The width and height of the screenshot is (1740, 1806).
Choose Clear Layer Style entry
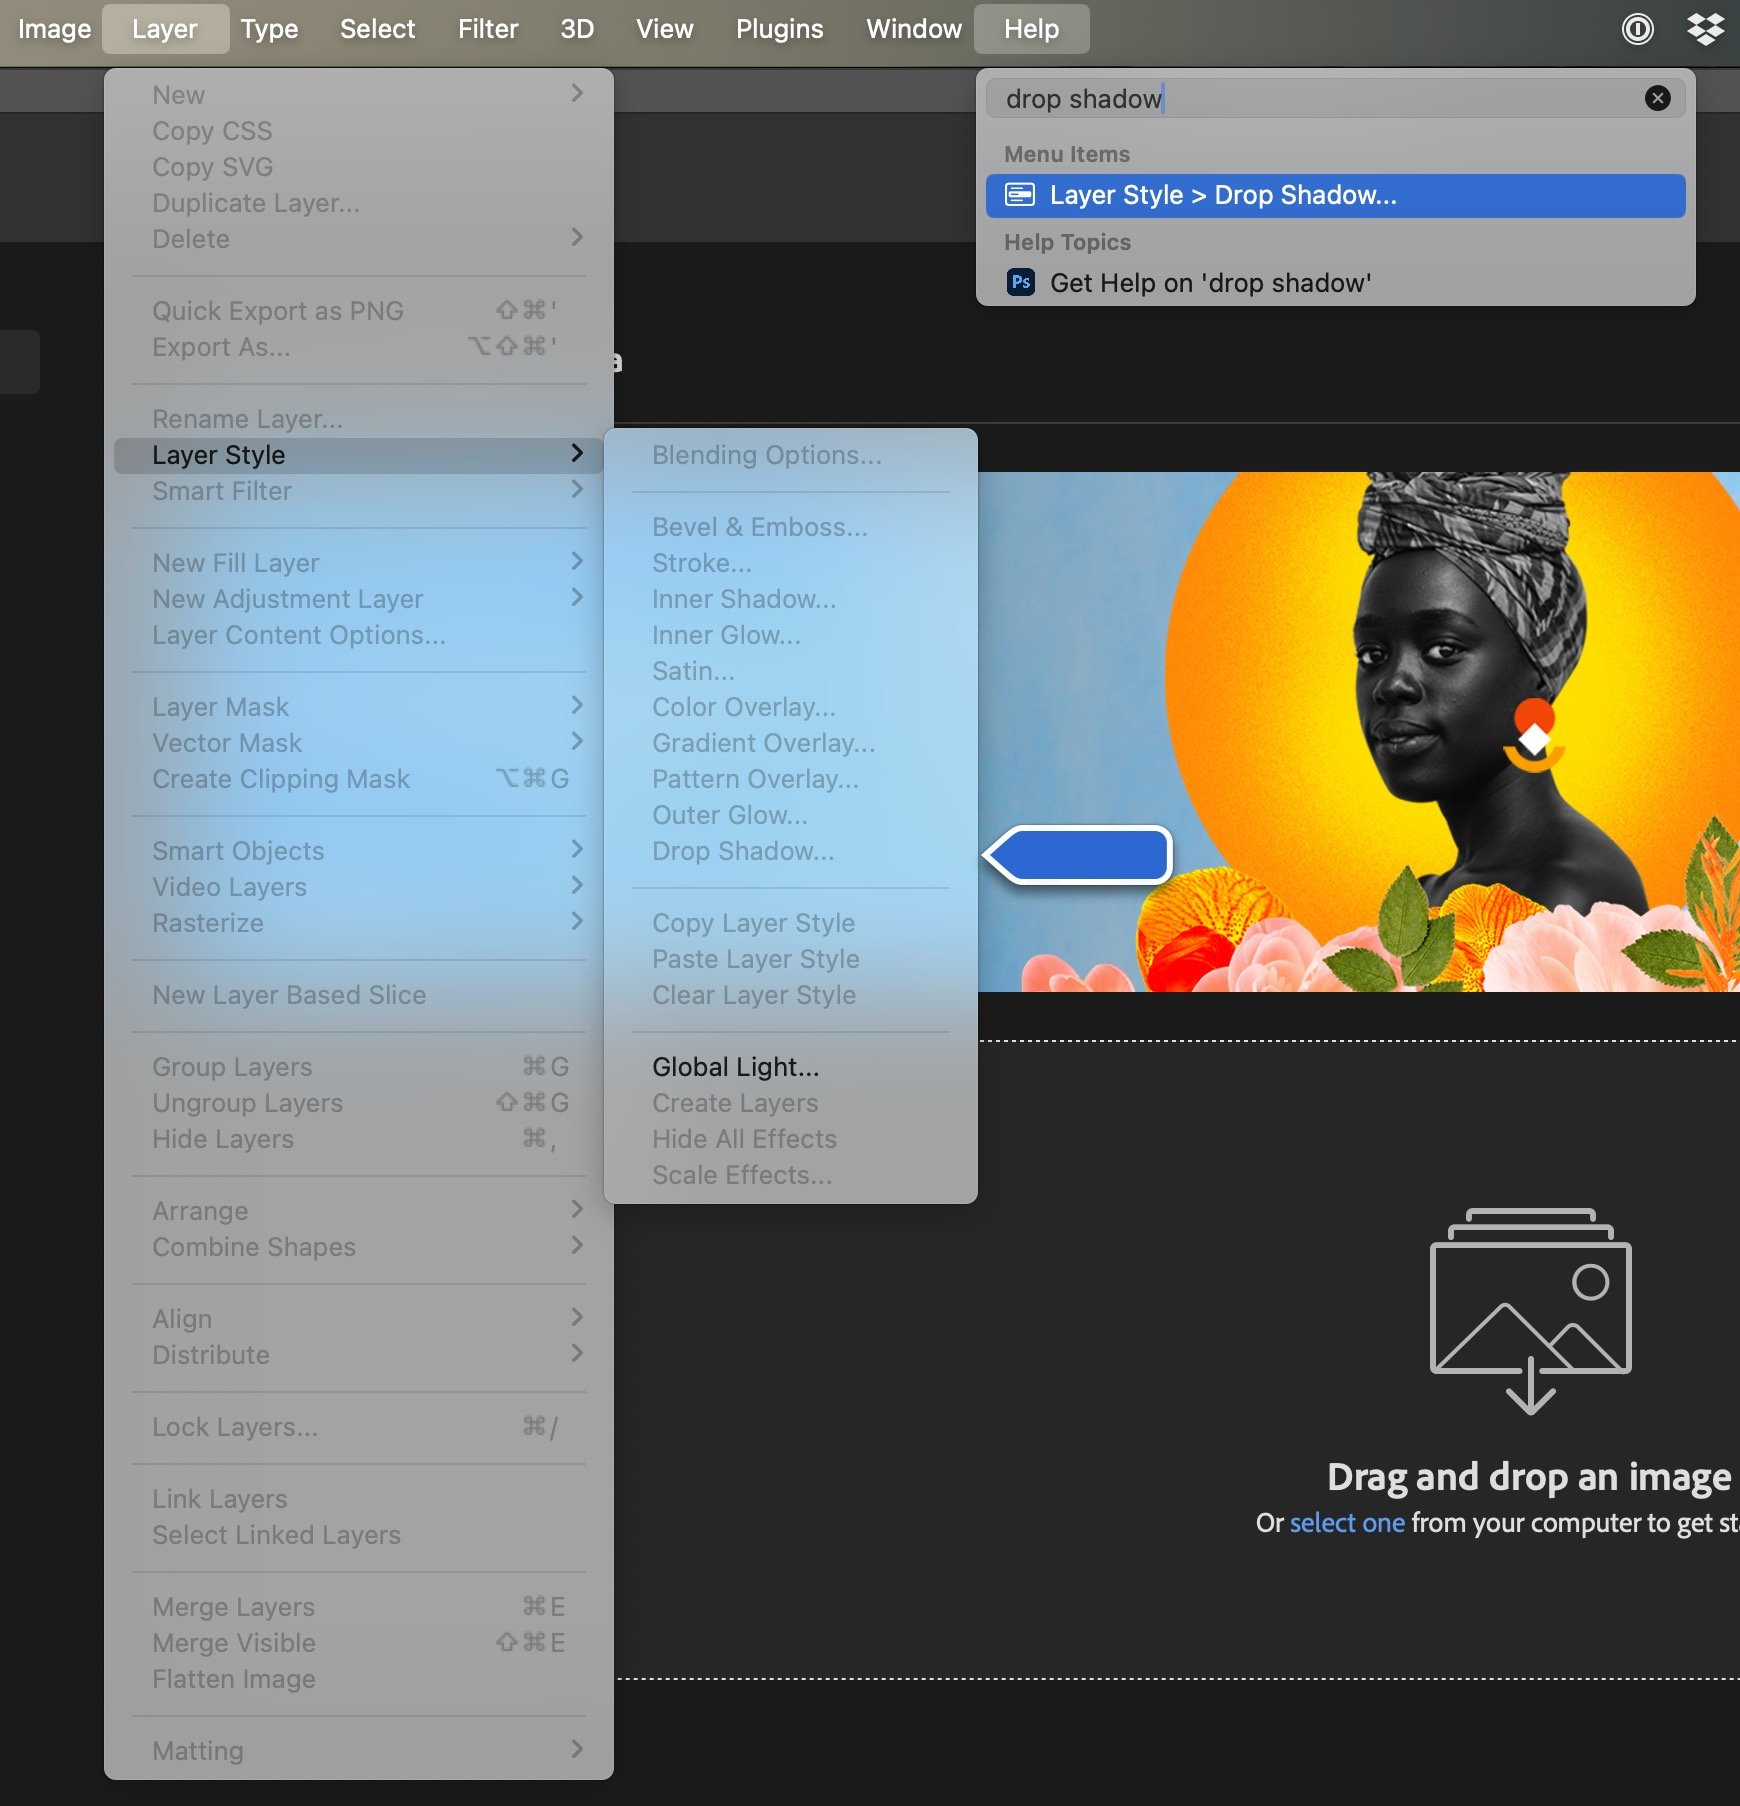[790, 995]
